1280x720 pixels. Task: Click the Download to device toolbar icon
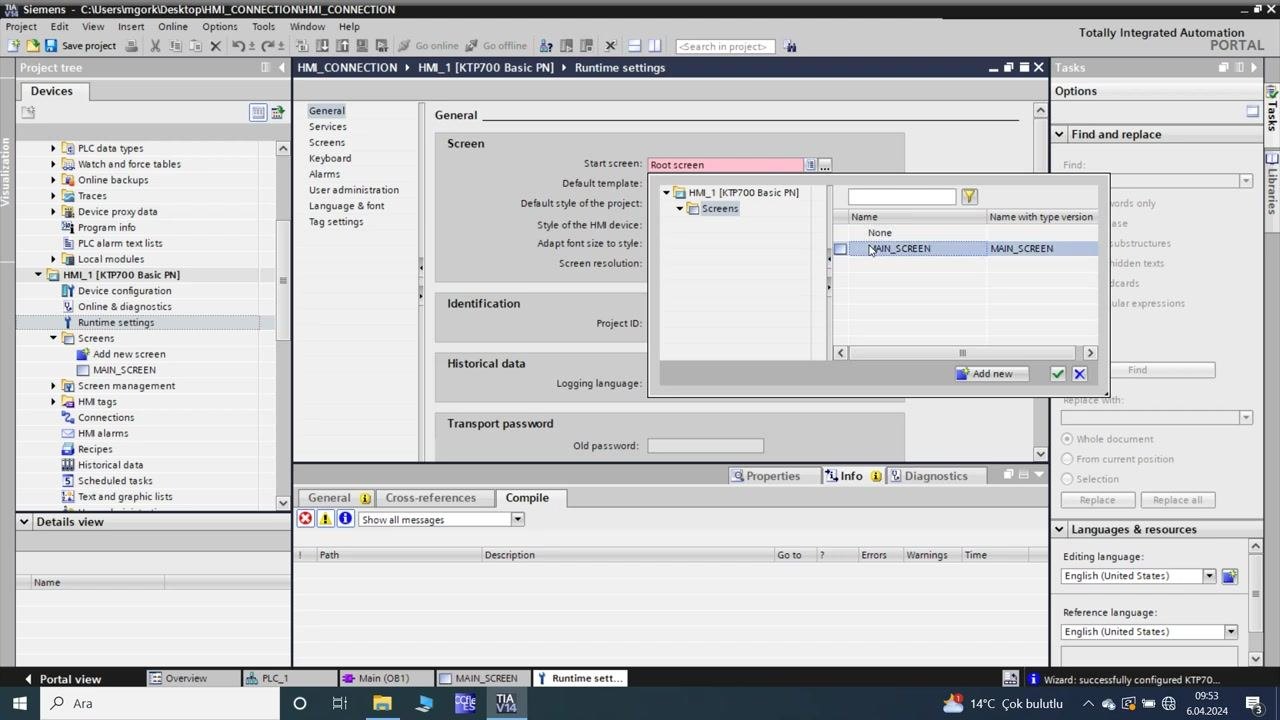[323, 46]
